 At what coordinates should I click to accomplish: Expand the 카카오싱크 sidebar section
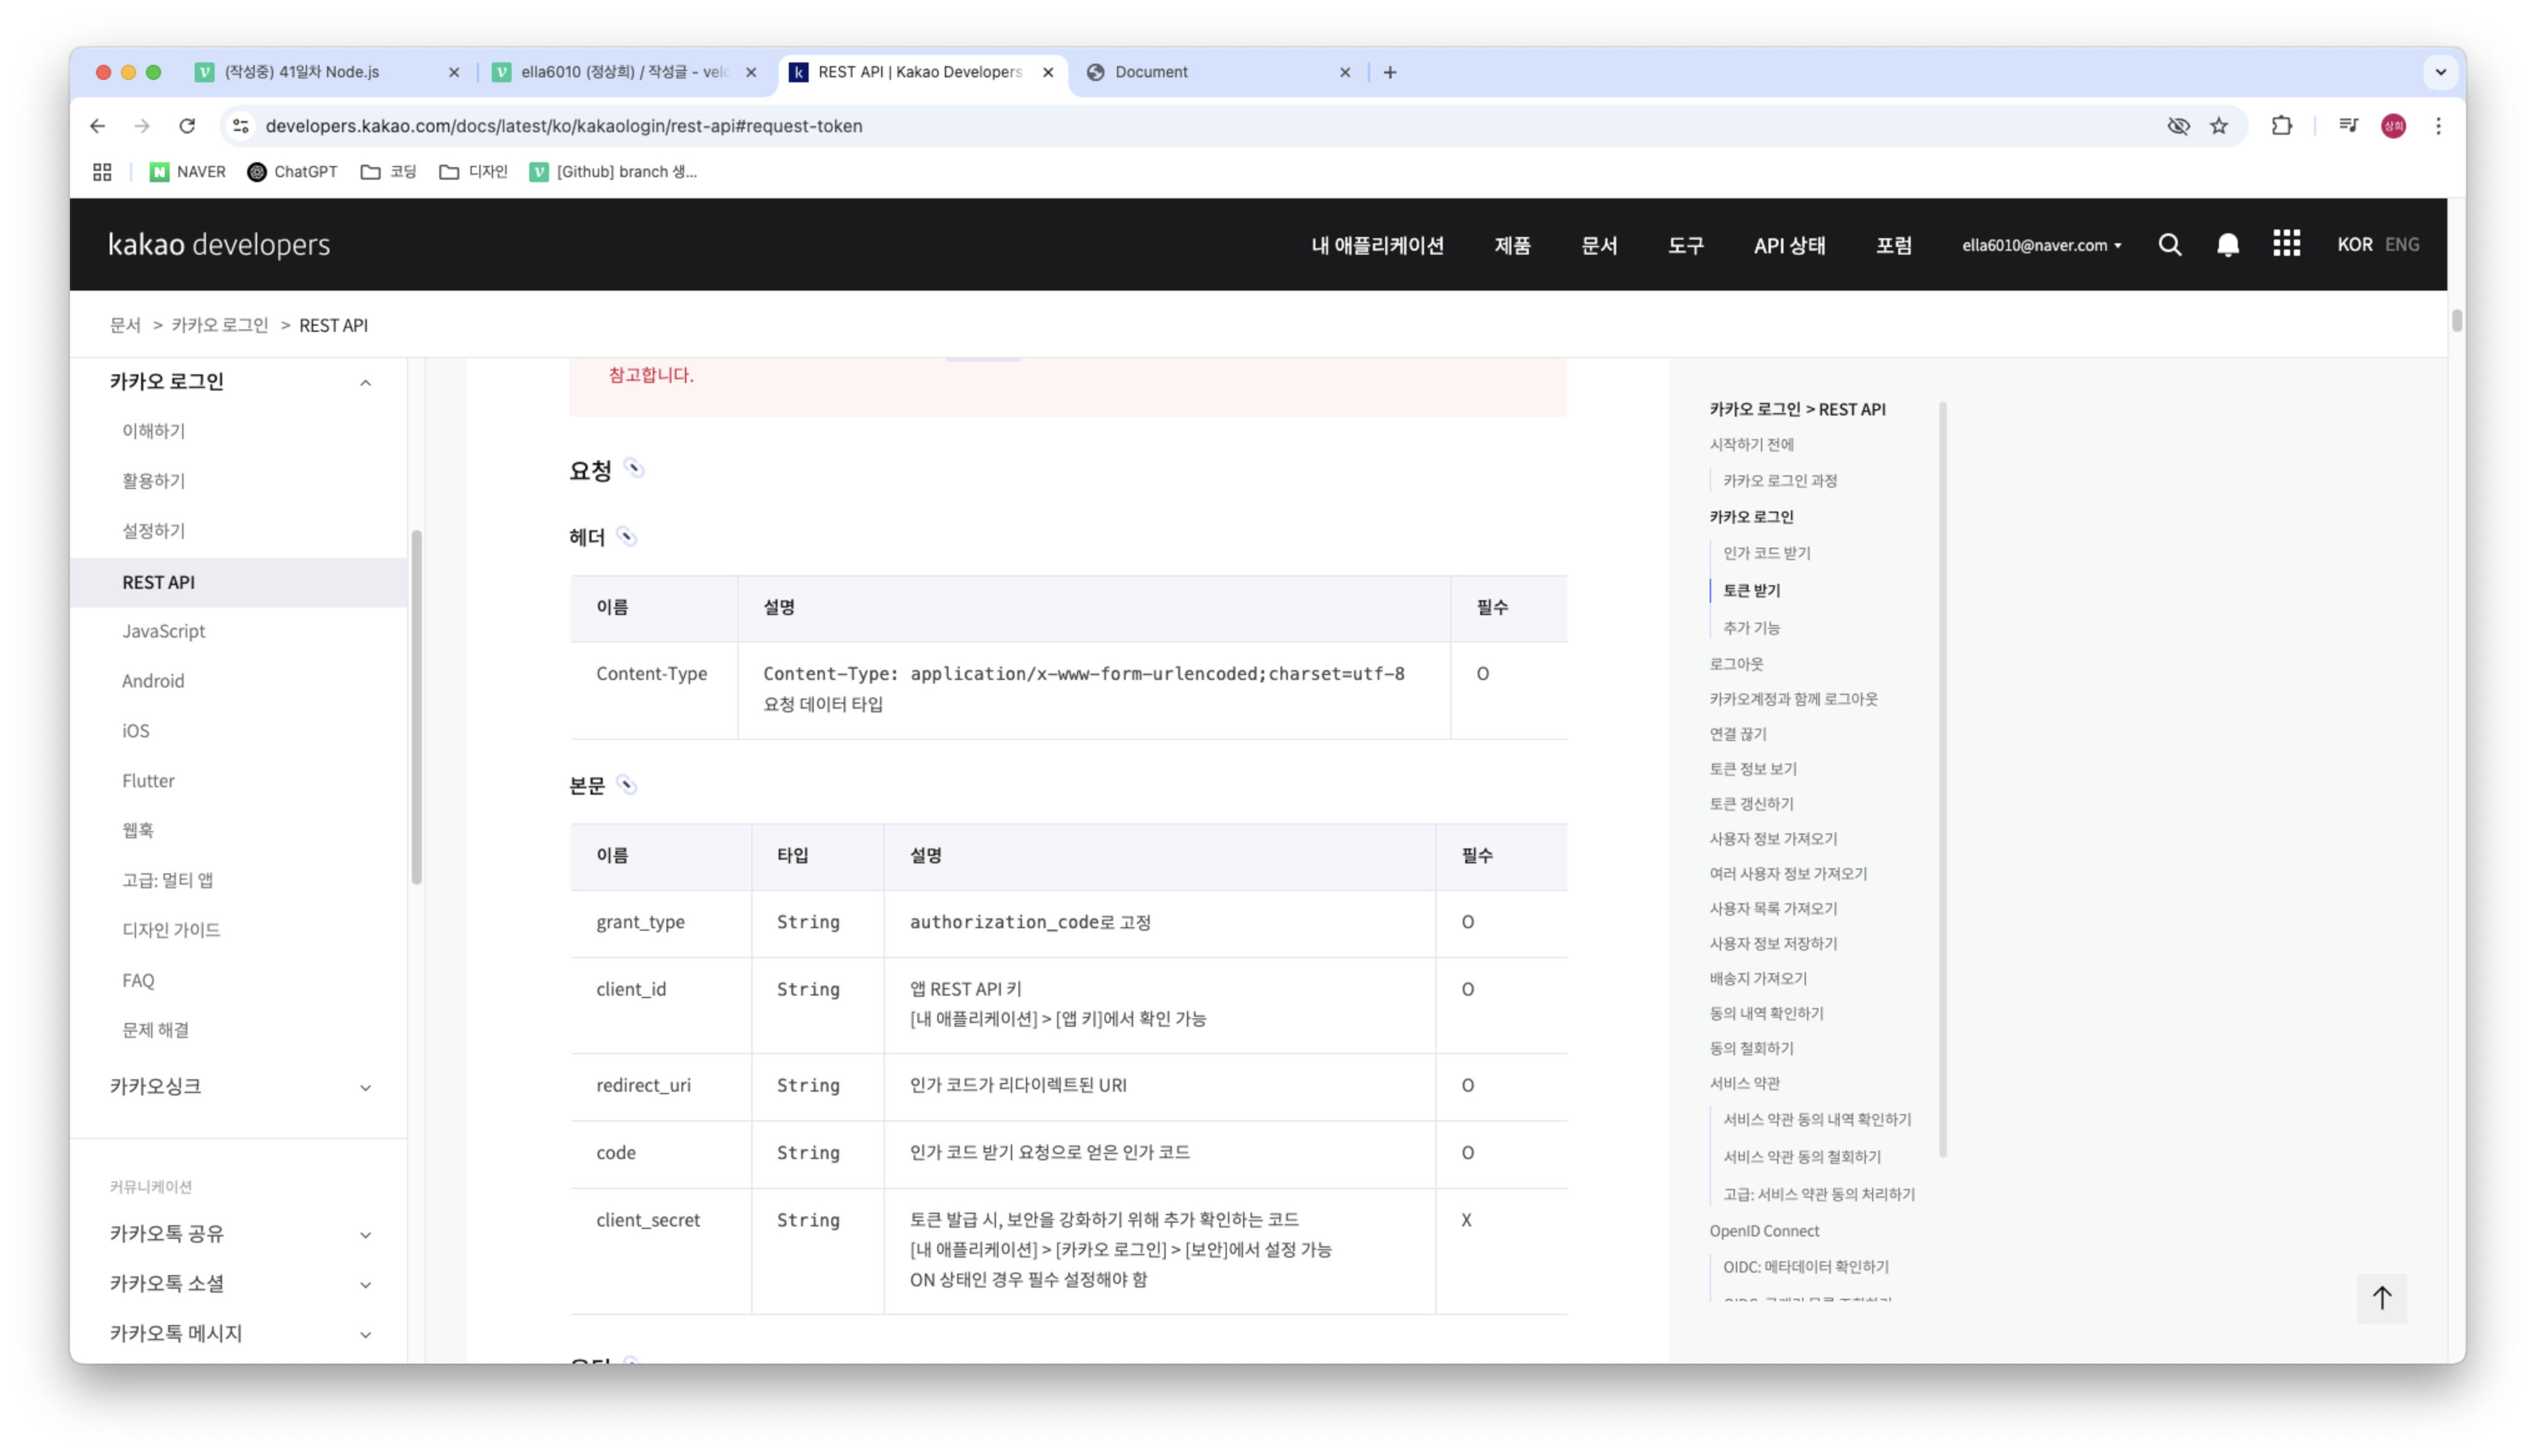point(365,1088)
